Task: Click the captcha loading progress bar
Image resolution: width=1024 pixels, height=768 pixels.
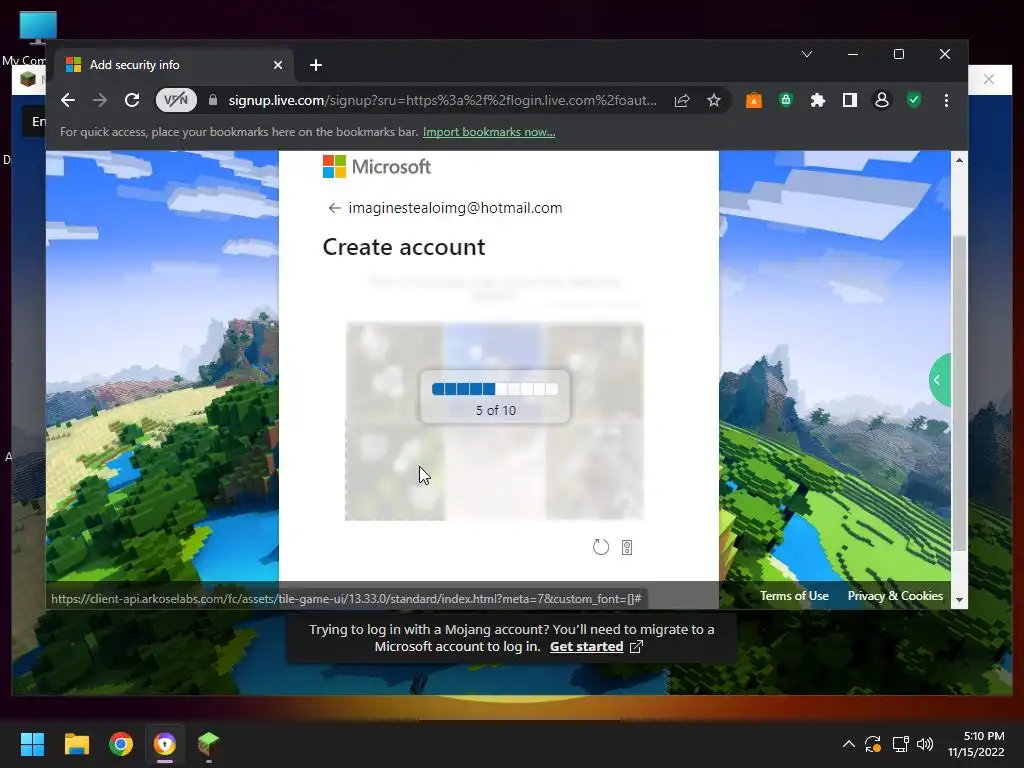Action: (x=495, y=389)
